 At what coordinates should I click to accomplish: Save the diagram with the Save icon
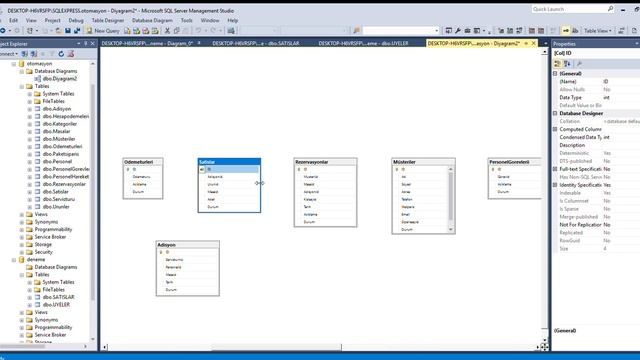68,31
